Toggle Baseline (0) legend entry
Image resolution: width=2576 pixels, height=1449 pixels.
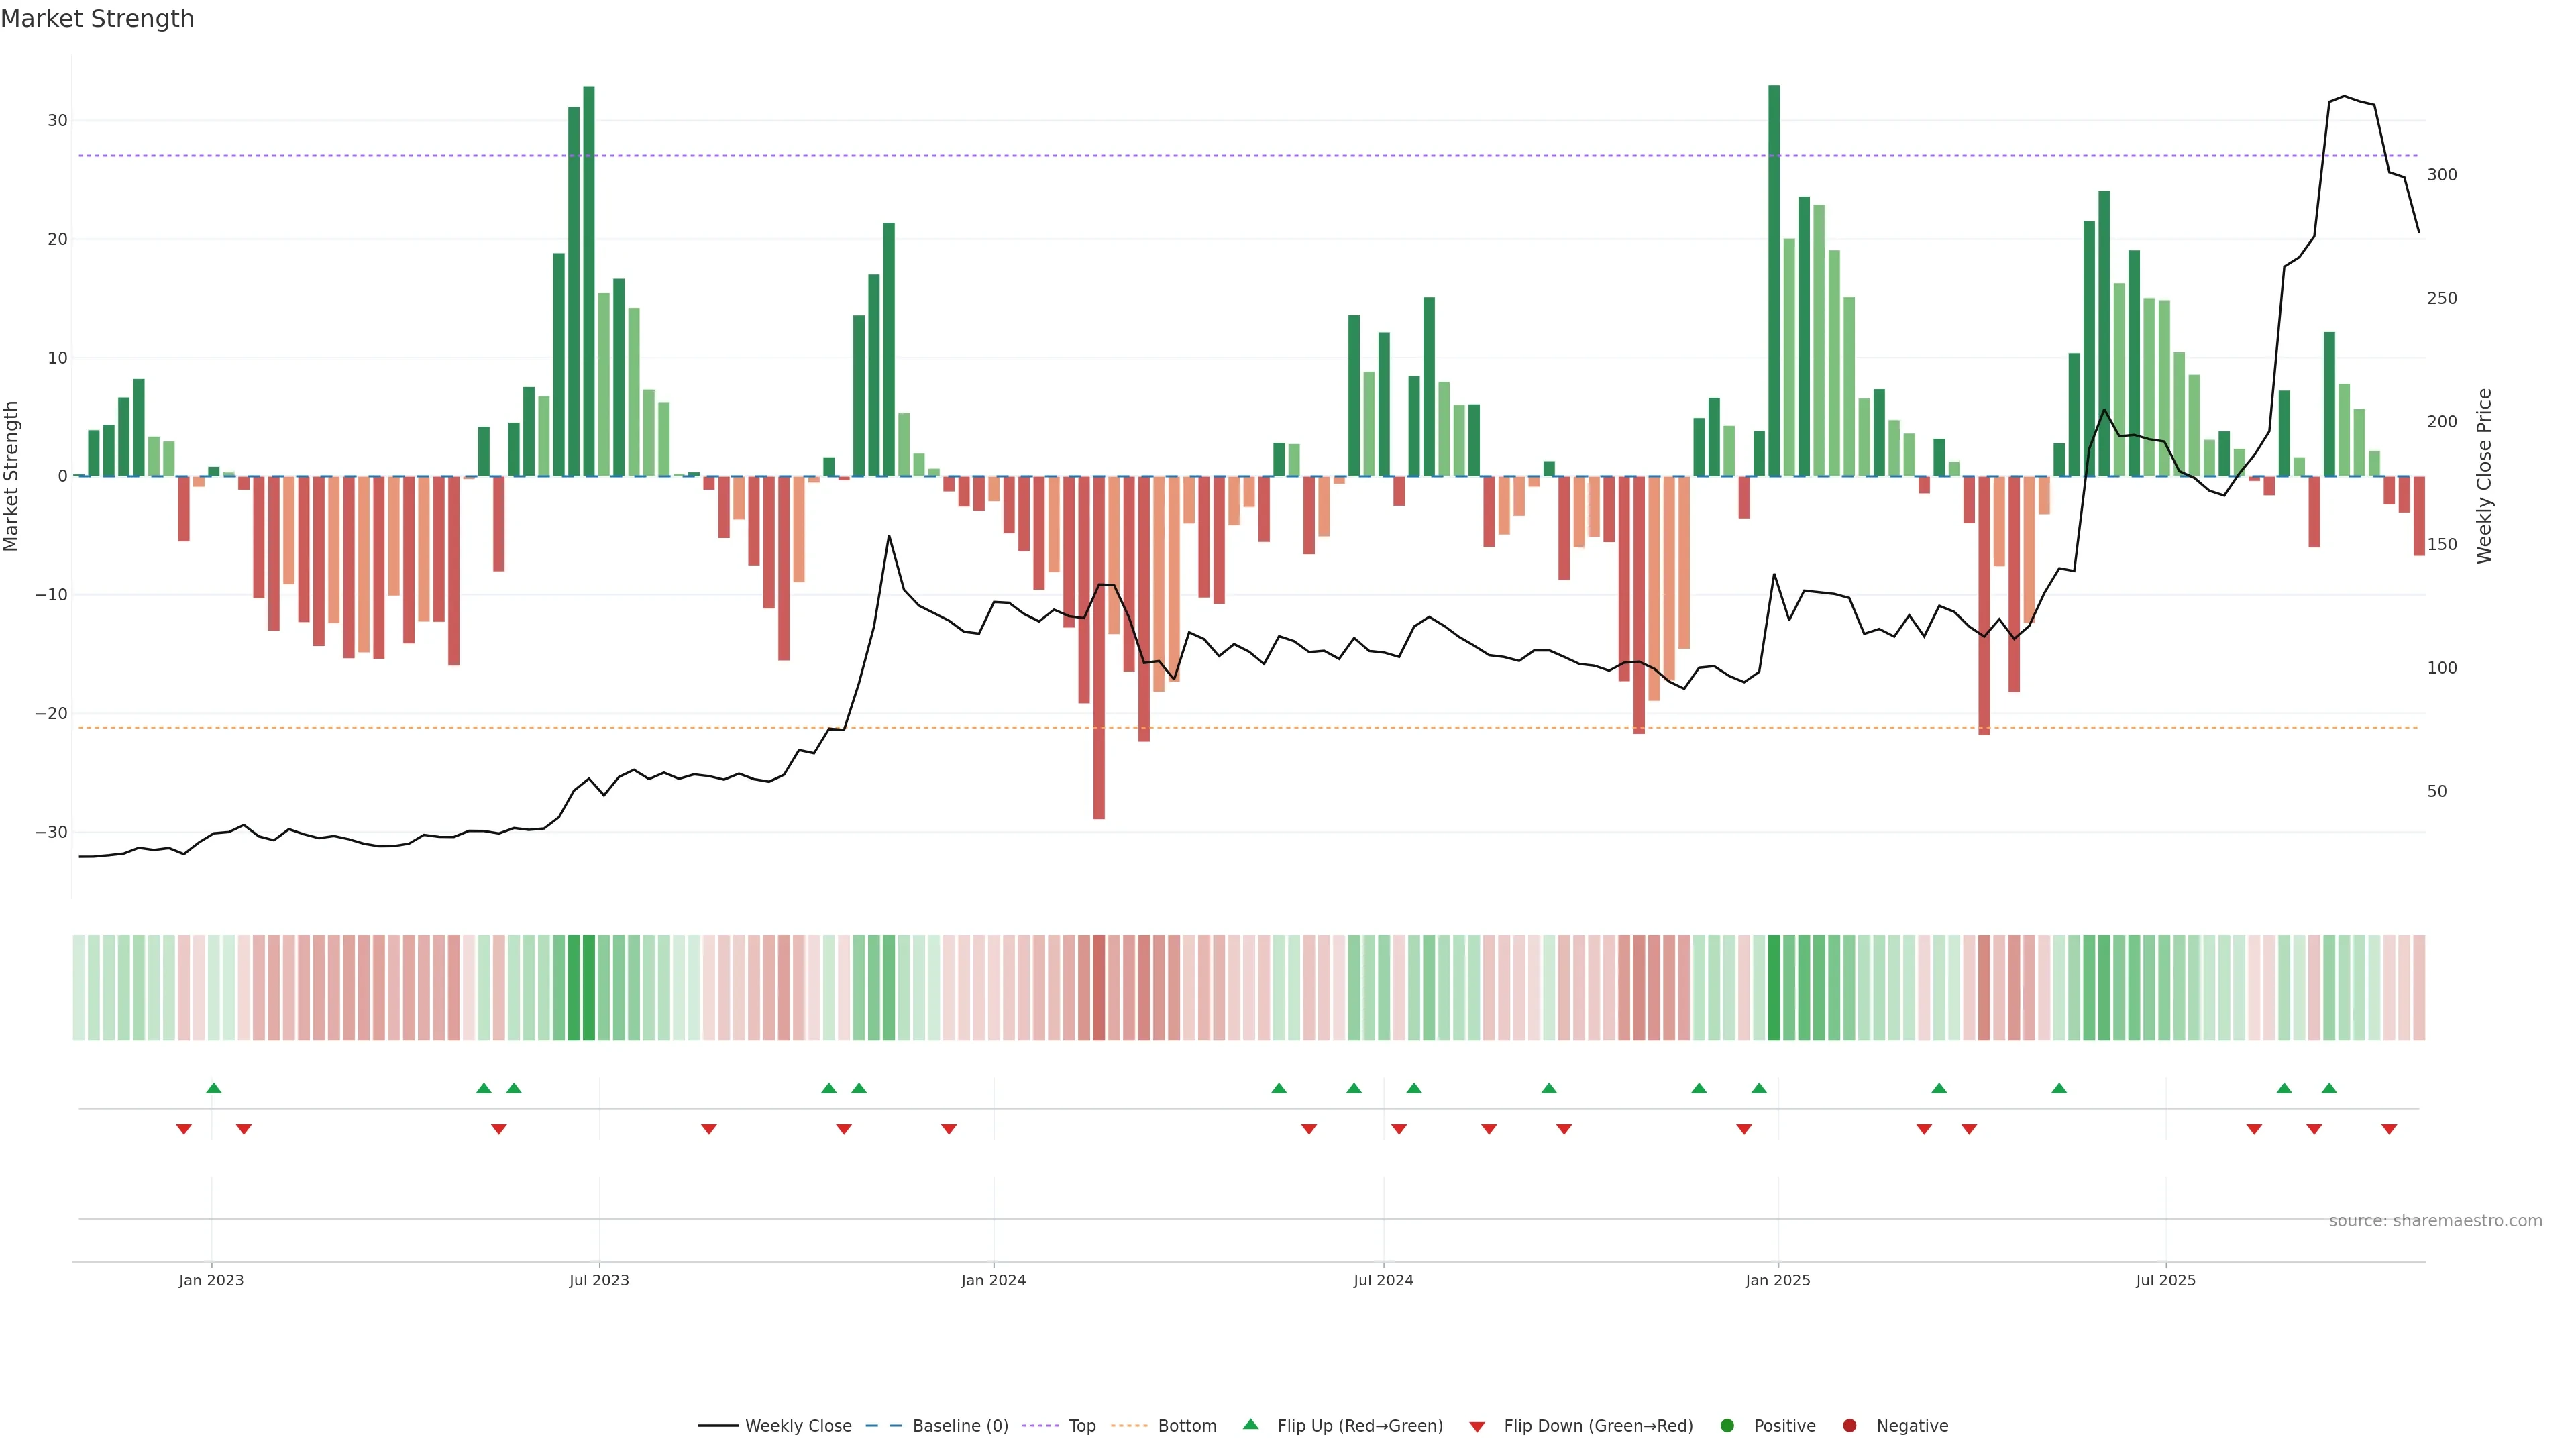click(x=959, y=1425)
